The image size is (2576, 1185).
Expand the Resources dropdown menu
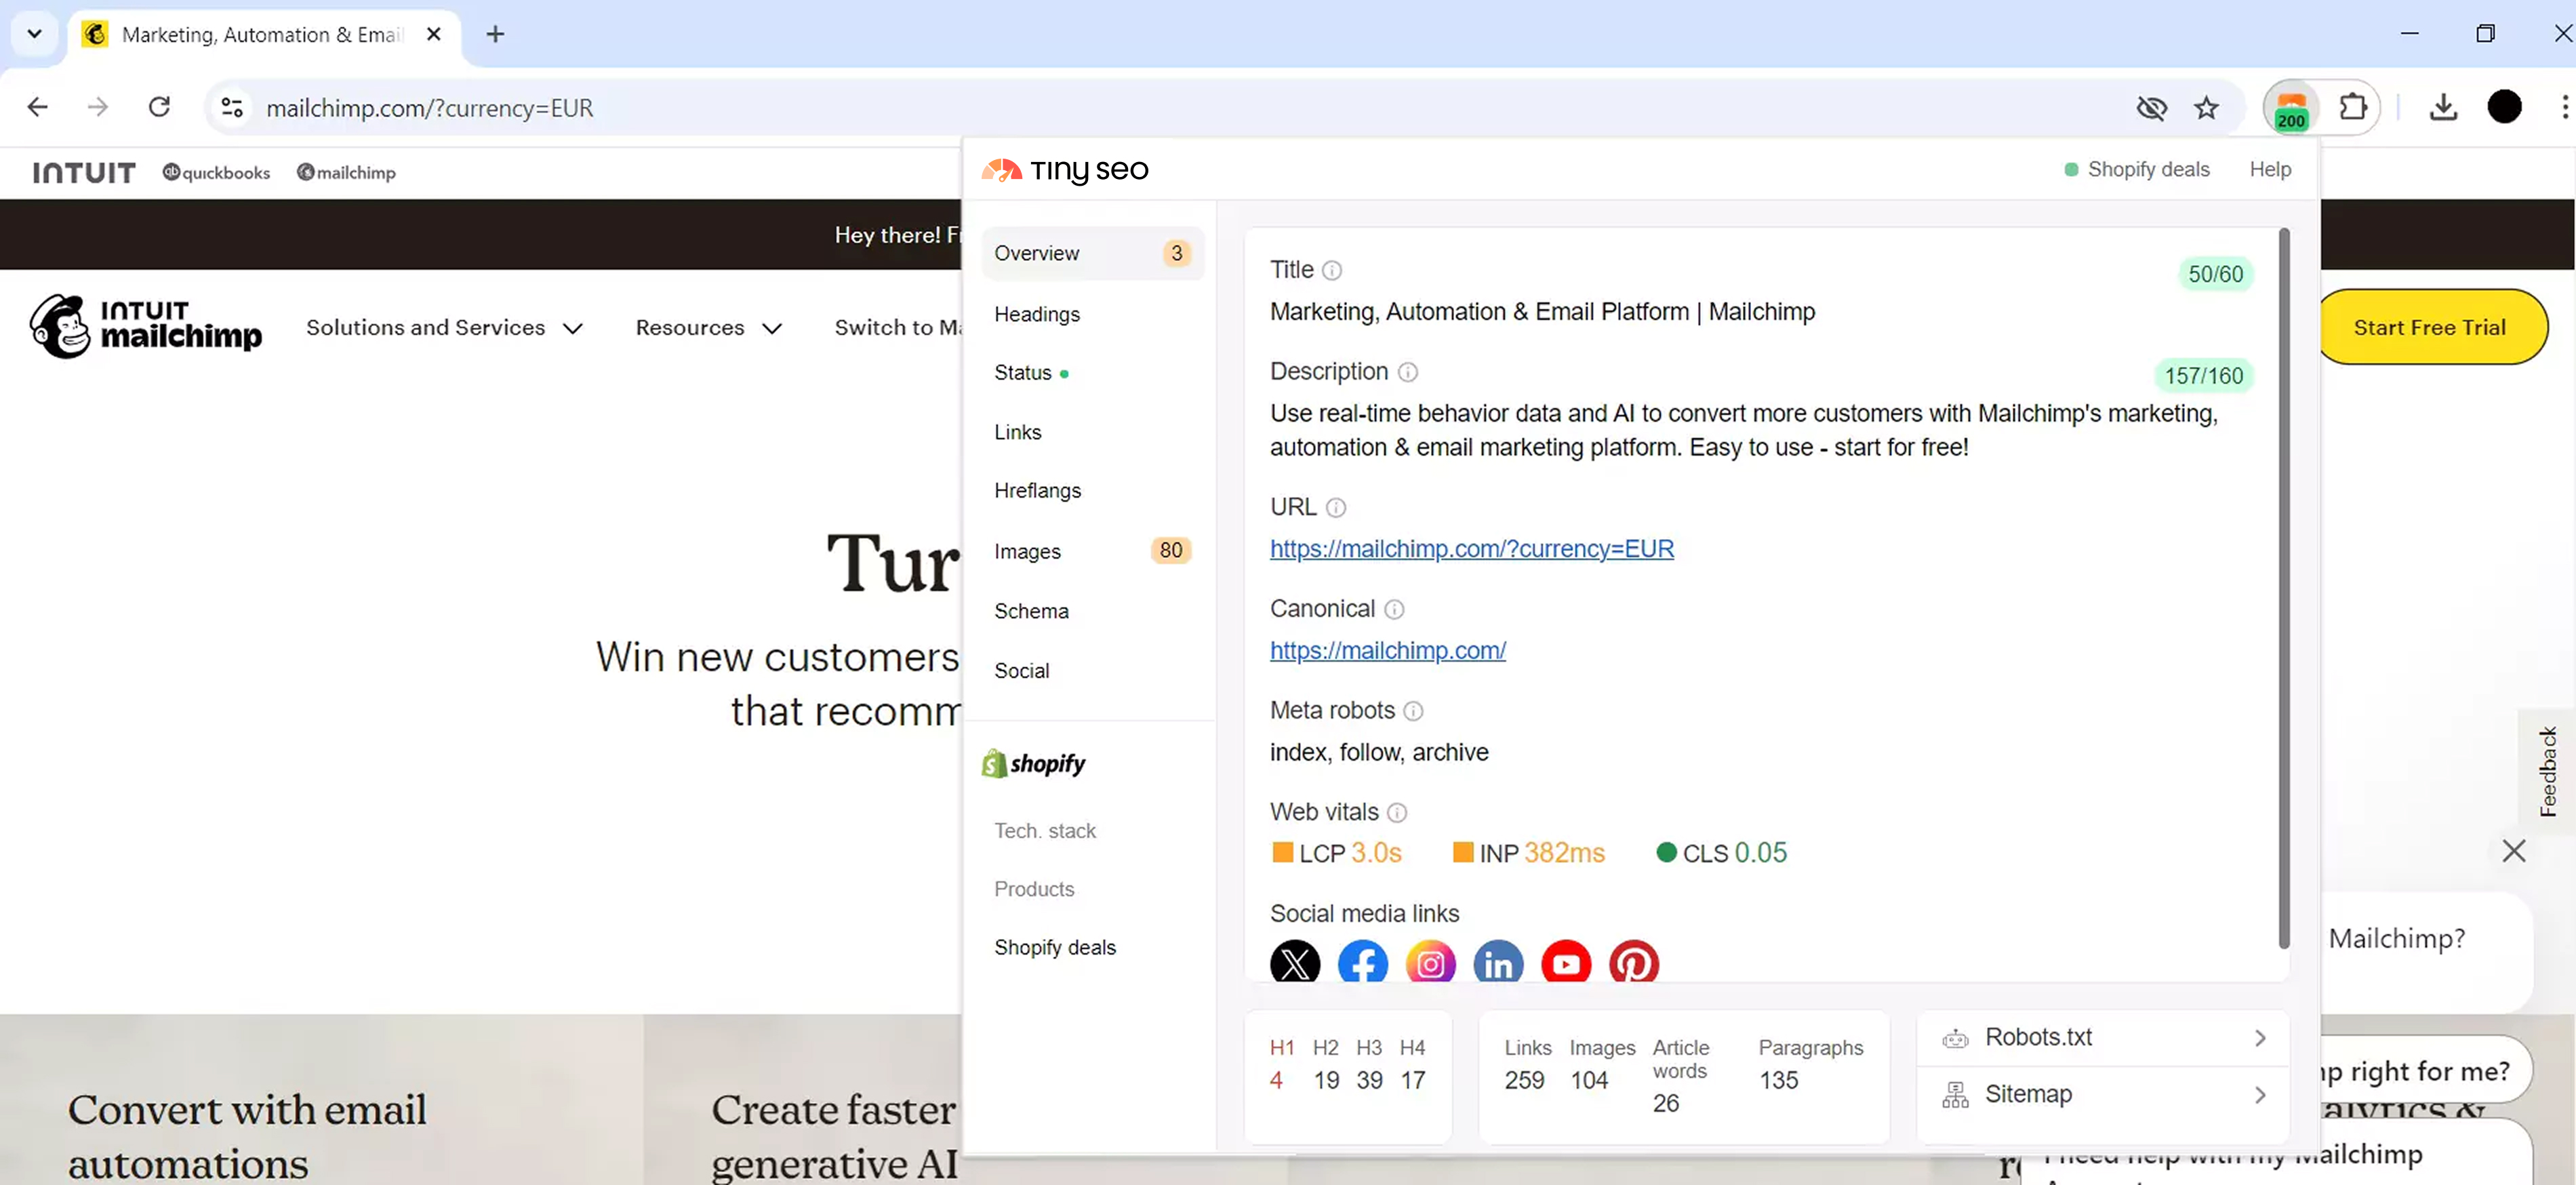pyautogui.click(x=708, y=328)
